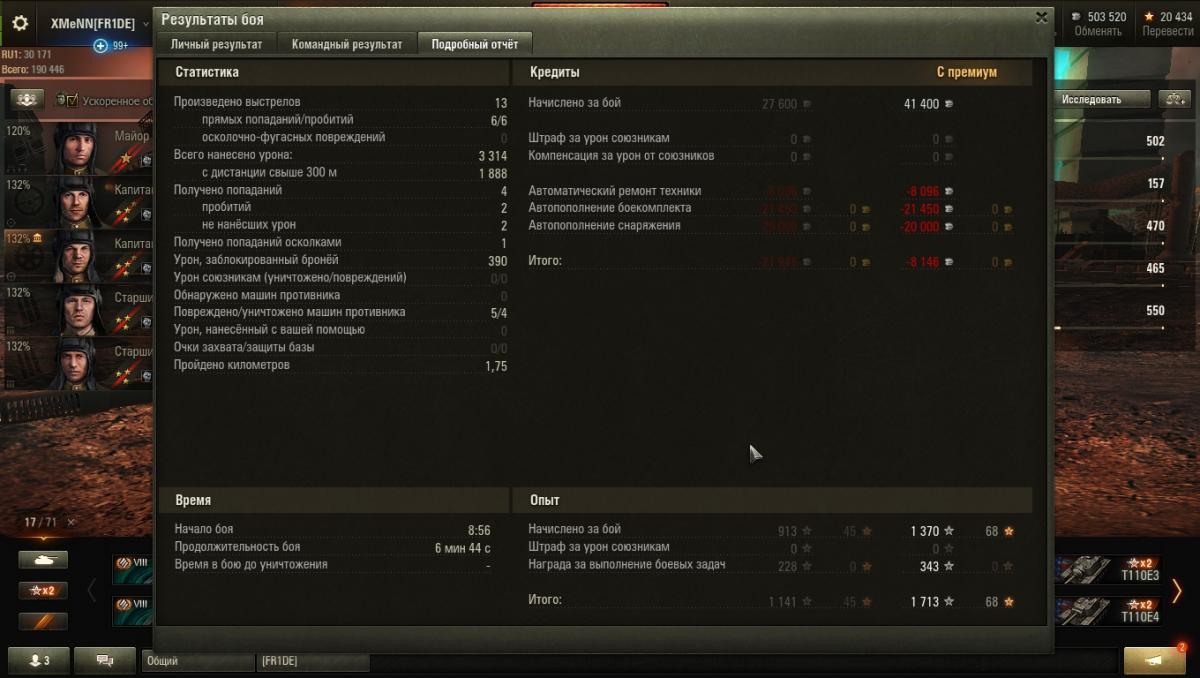Viewport: 1200px width, 678px height.
Task: Open the settings gear menu
Action: (x=20, y=23)
